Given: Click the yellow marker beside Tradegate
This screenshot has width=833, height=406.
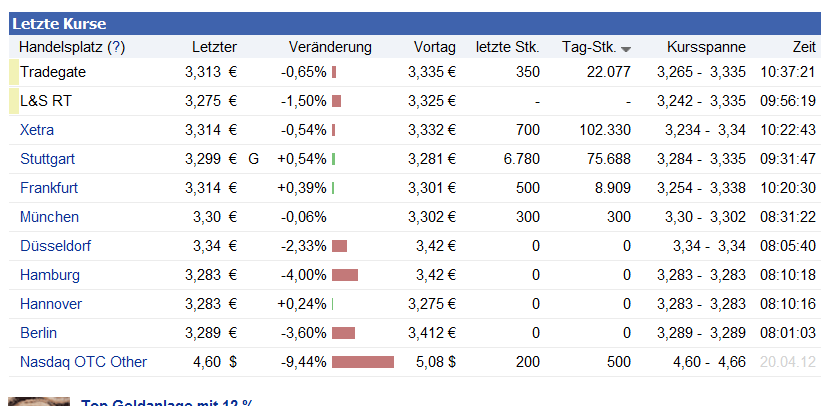Looking at the screenshot, I should (13, 72).
